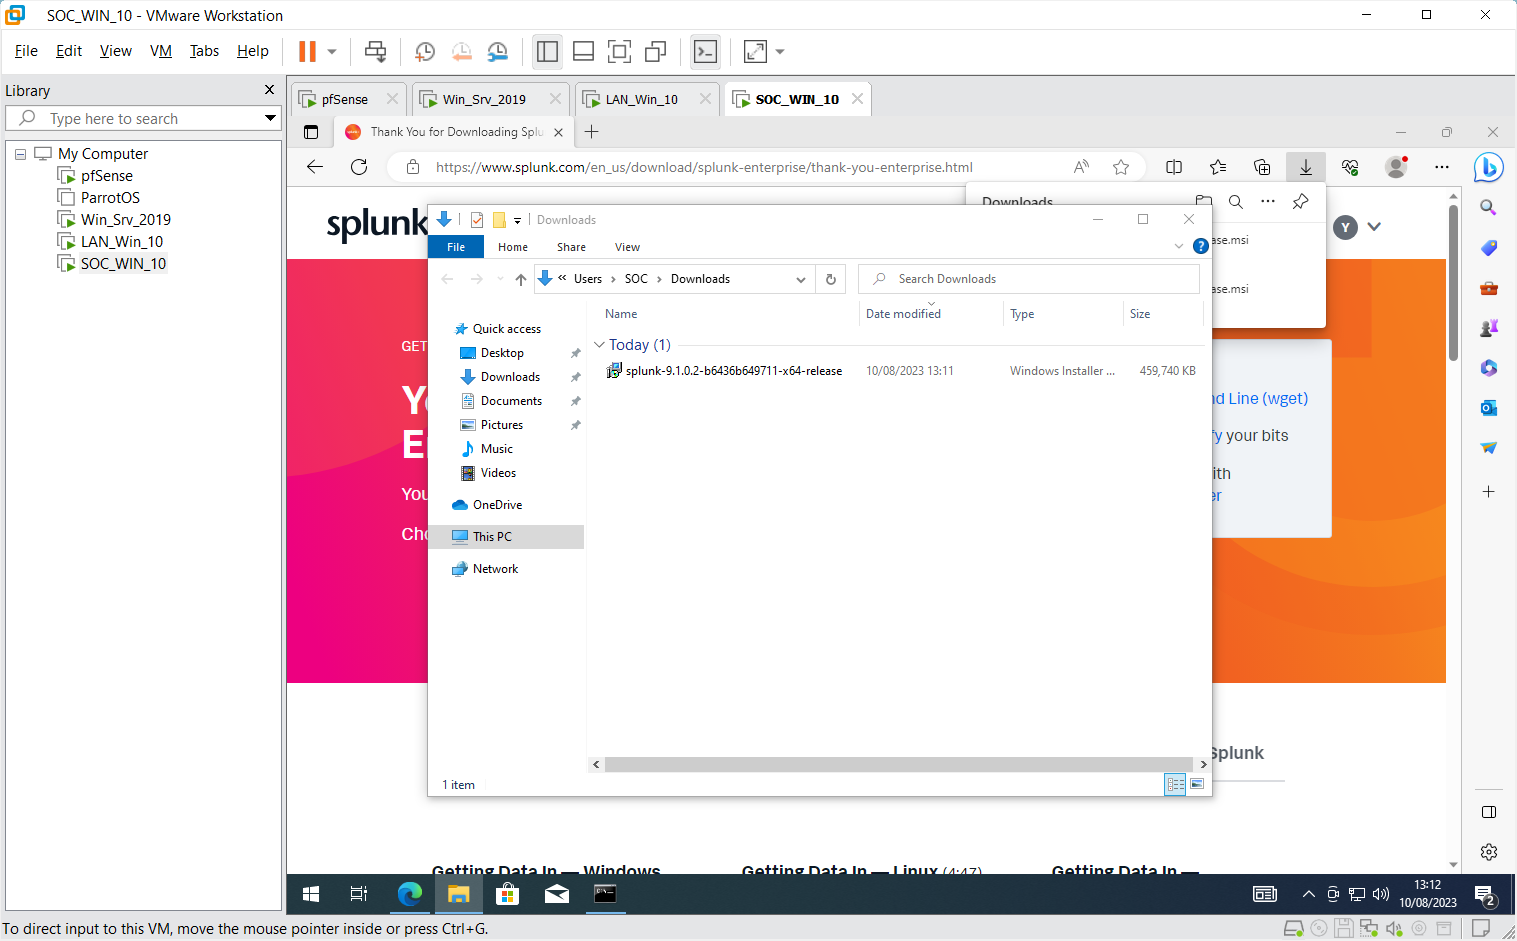Switch VMware to Unity mode
The image size is (1517, 941).
click(656, 52)
